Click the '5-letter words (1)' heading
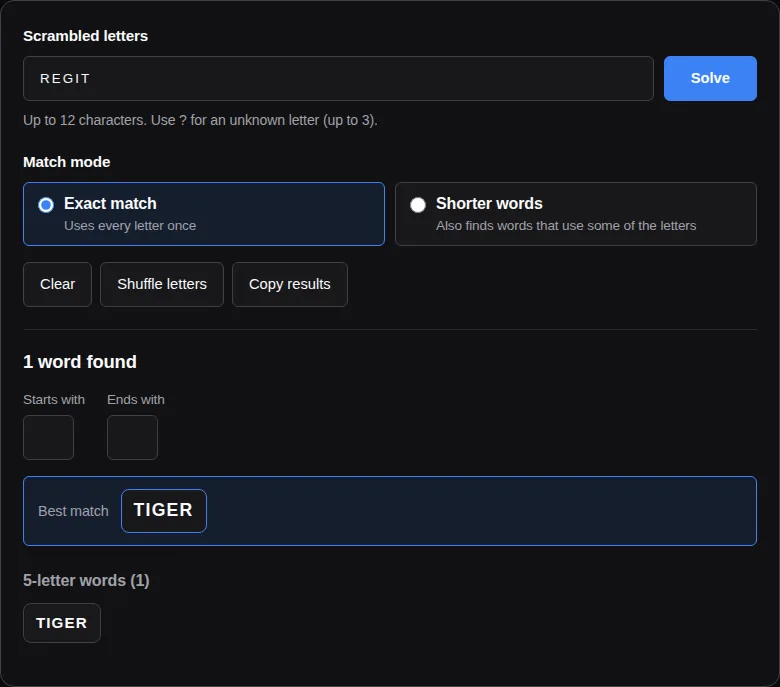The width and height of the screenshot is (780, 687). (x=86, y=580)
